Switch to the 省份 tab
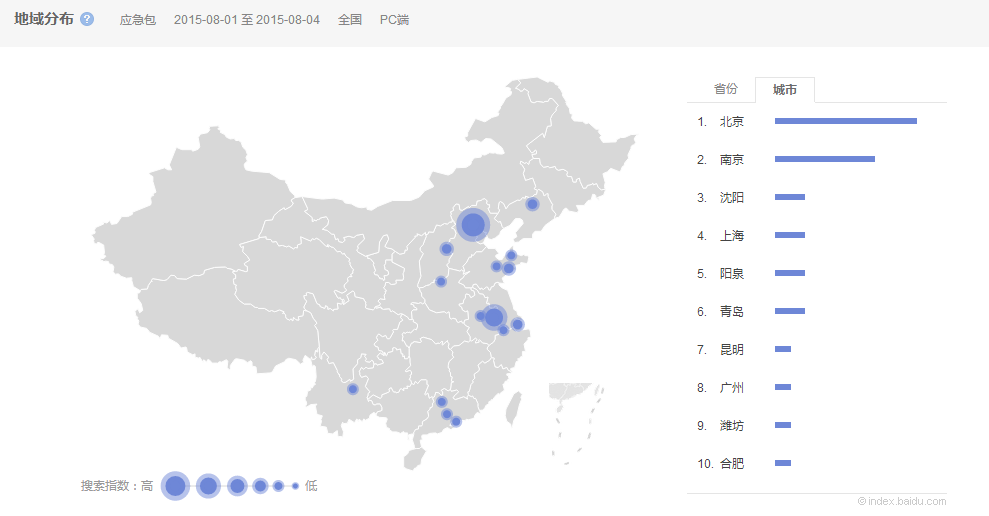The image size is (989, 516). click(725, 89)
